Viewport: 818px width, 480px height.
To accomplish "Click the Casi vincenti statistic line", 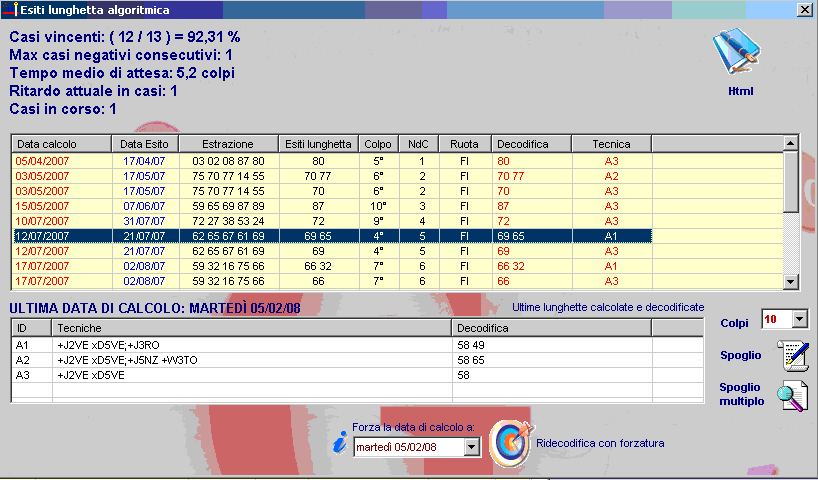I will [125, 37].
